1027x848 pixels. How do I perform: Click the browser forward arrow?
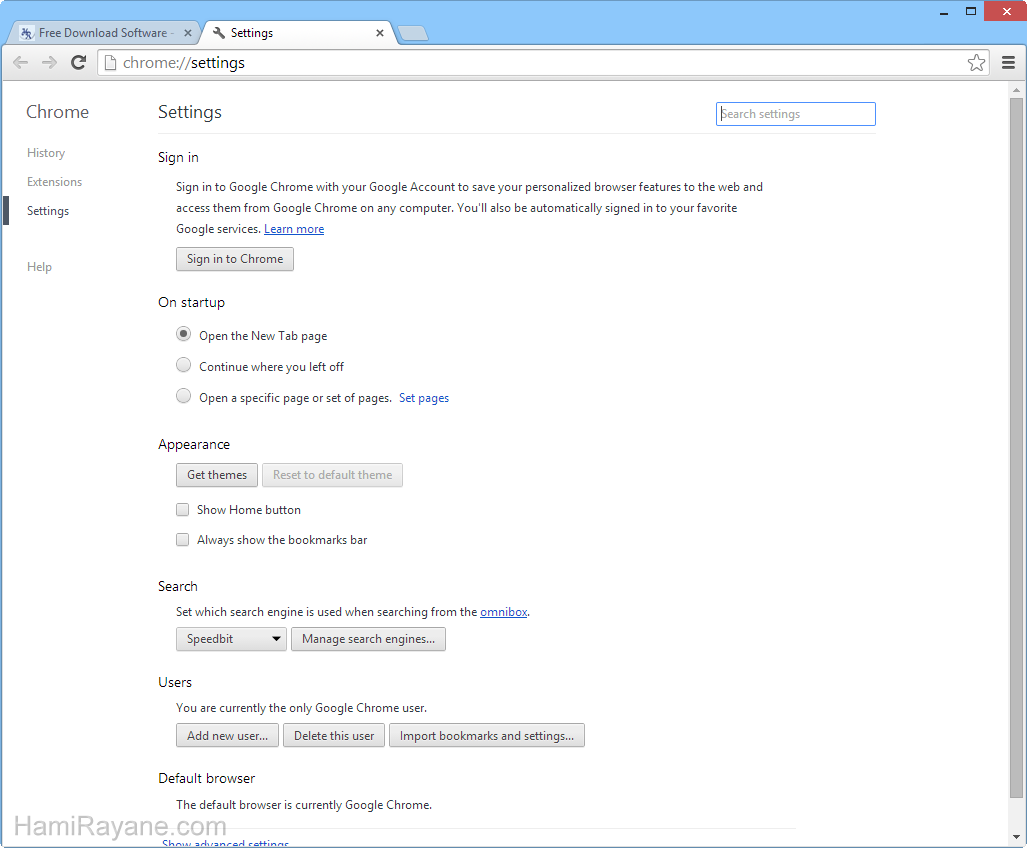tap(49, 63)
